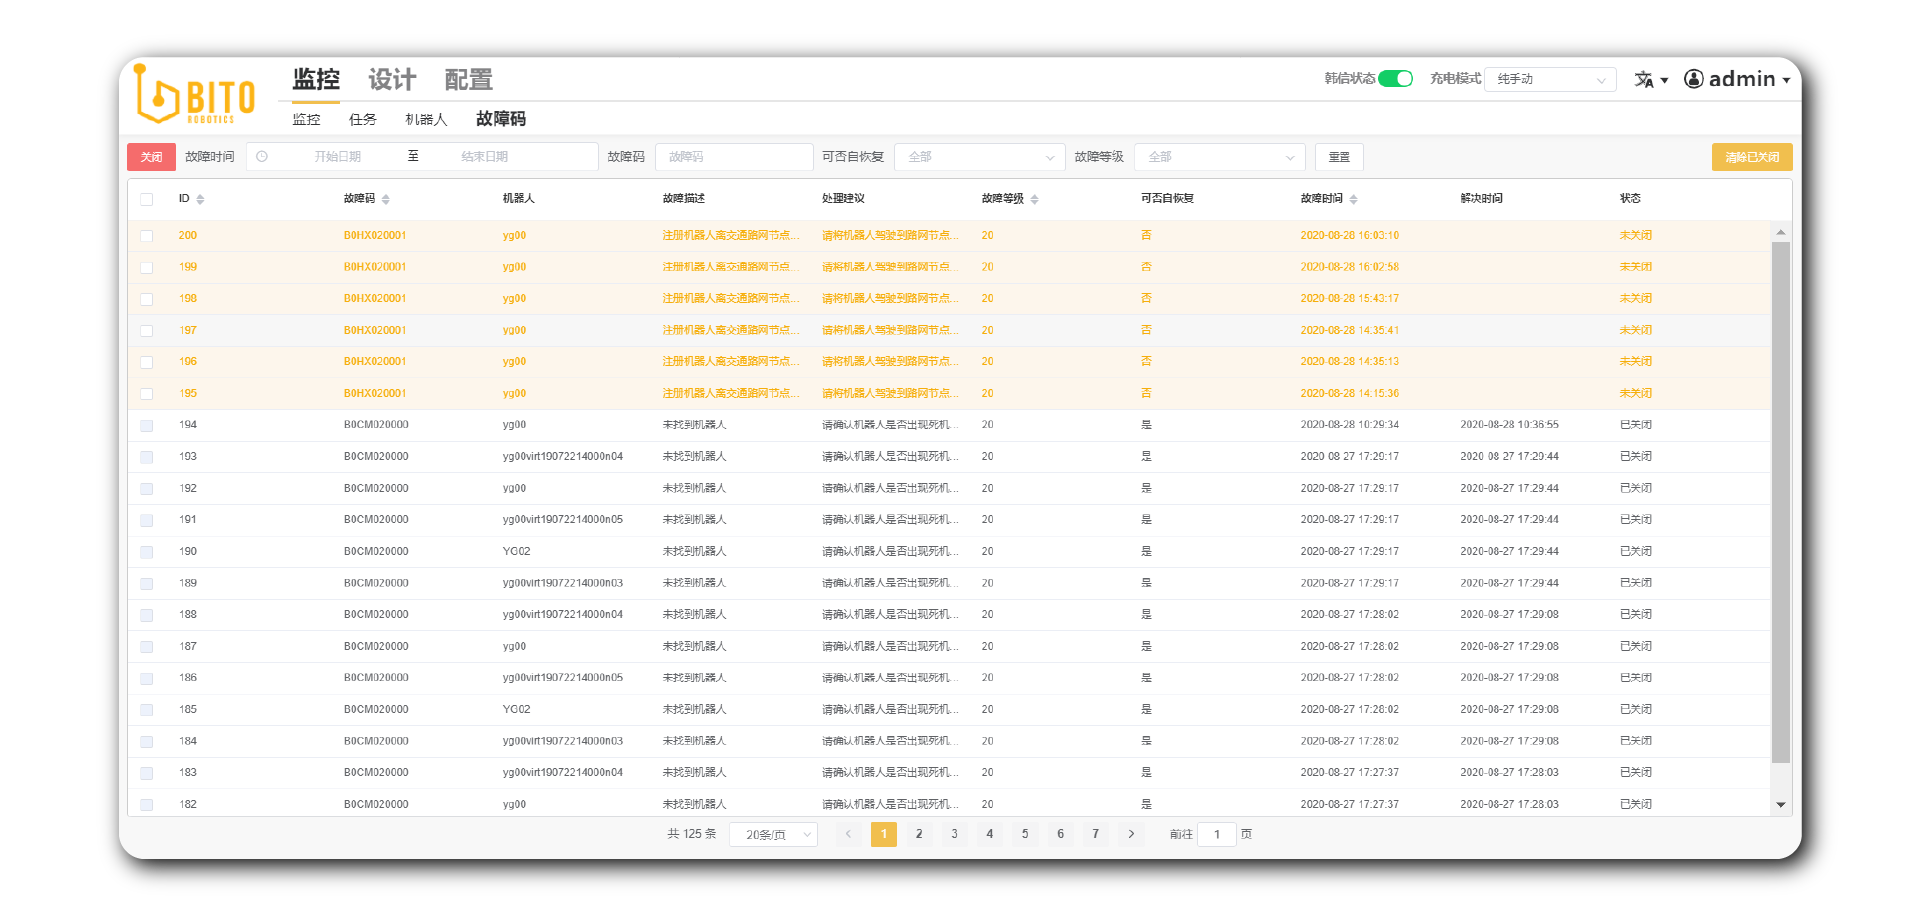Viewport: 1920px width, 916px height.
Task: Go to next page arrow
Action: [1131, 834]
